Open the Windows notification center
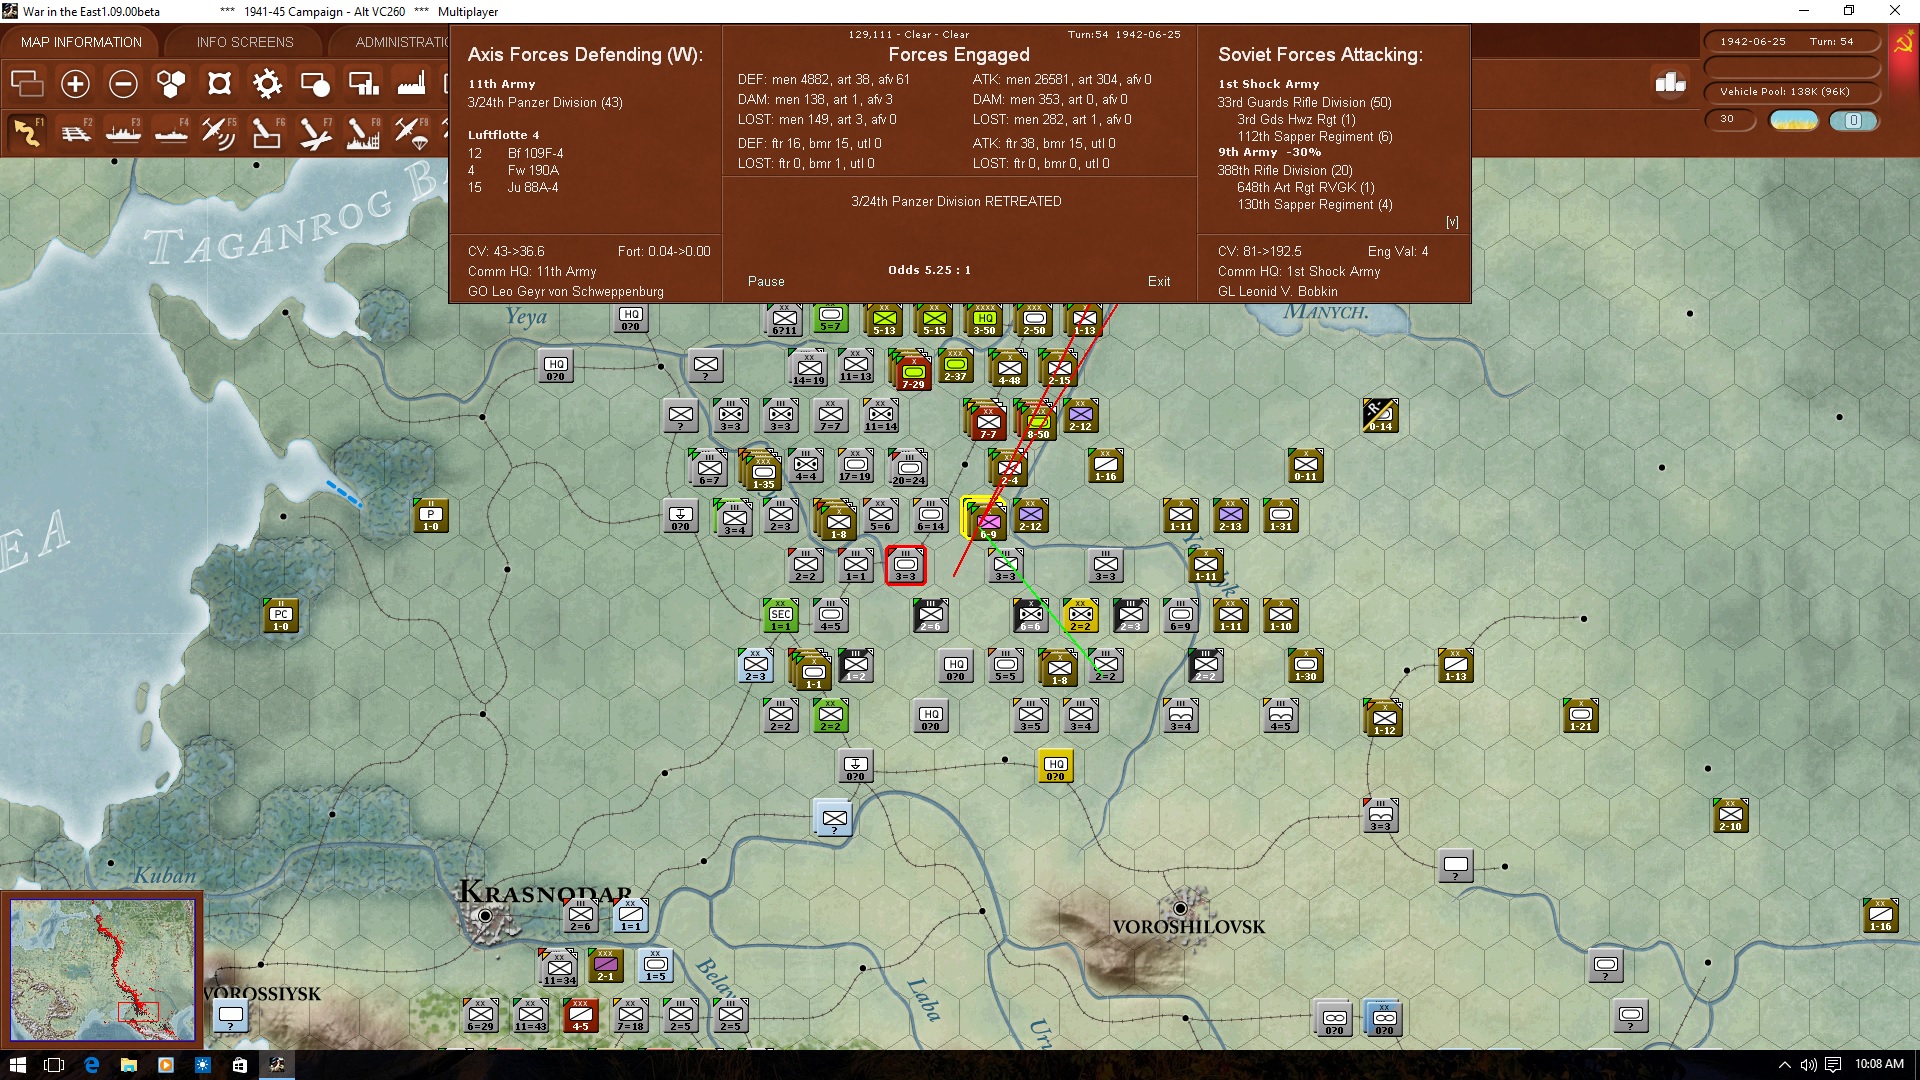This screenshot has width=1920, height=1080. pos(1833,1064)
